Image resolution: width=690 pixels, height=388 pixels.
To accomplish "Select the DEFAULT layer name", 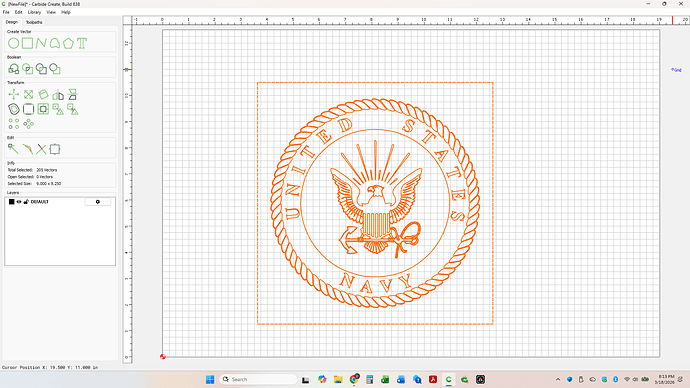I will tap(40, 202).
